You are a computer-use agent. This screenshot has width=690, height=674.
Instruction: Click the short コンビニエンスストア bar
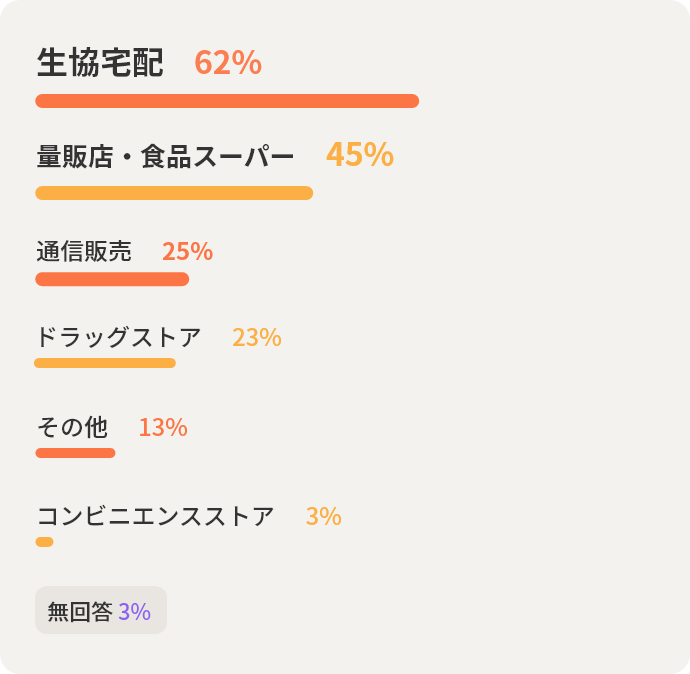[44, 542]
